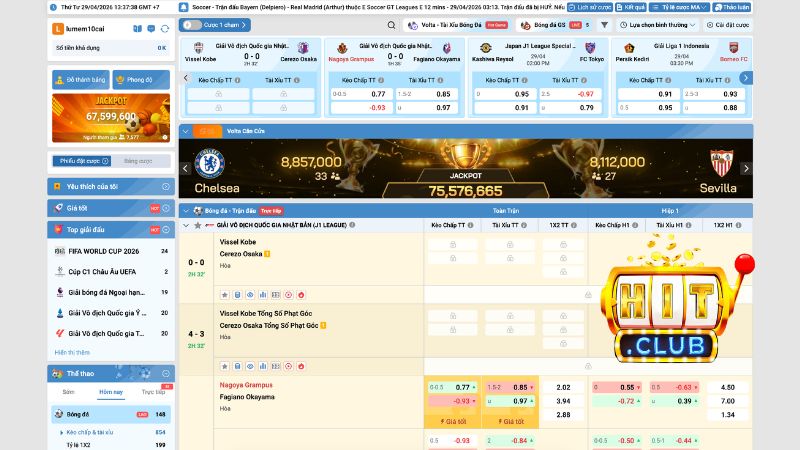Open Lịch sử cược button
The image size is (800, 450).
590,7
